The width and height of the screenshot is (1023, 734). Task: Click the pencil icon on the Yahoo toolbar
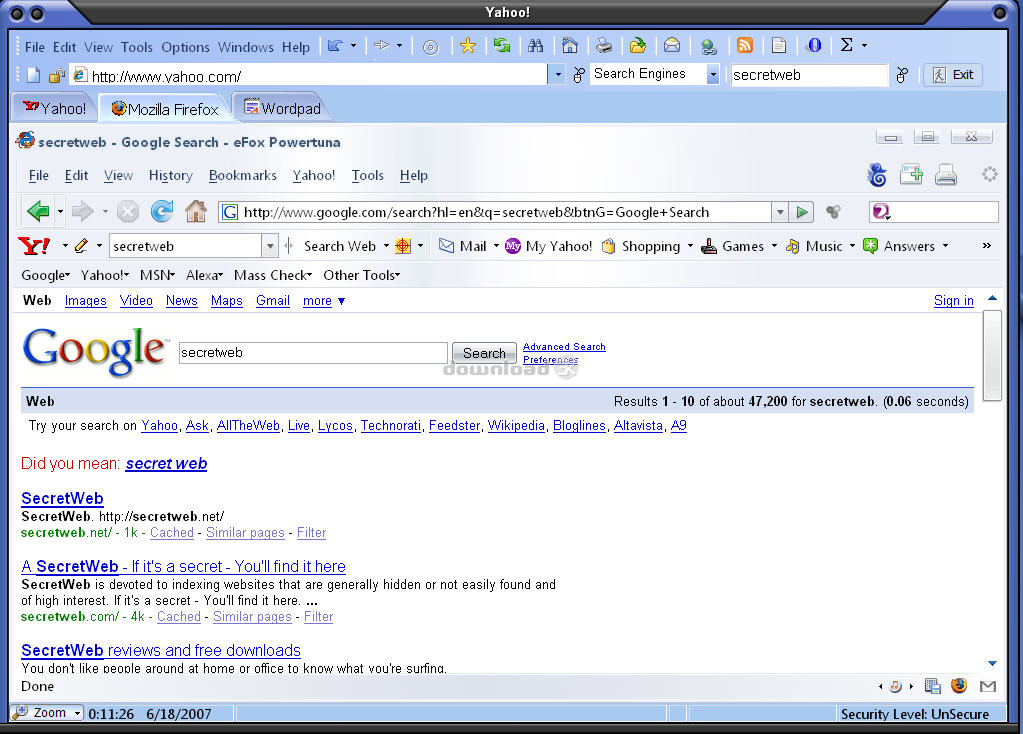[82, 246]
